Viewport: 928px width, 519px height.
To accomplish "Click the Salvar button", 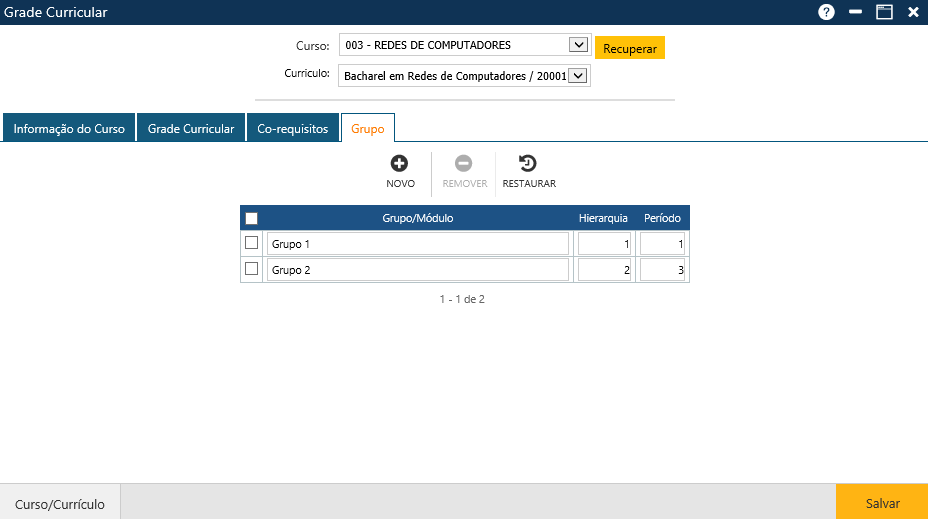I will pos(882,504).
